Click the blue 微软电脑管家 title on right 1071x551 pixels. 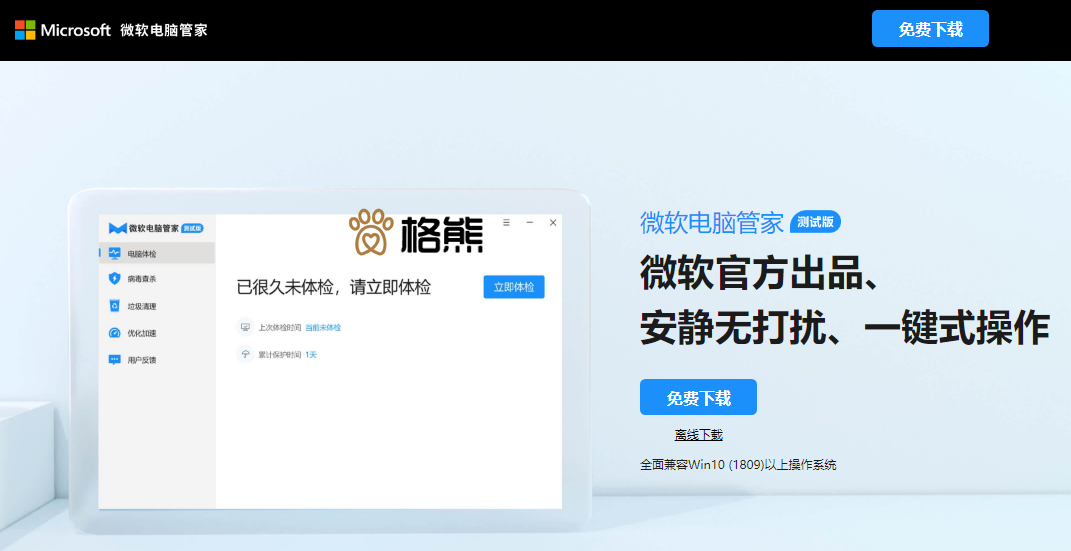[x=712, y=223]
